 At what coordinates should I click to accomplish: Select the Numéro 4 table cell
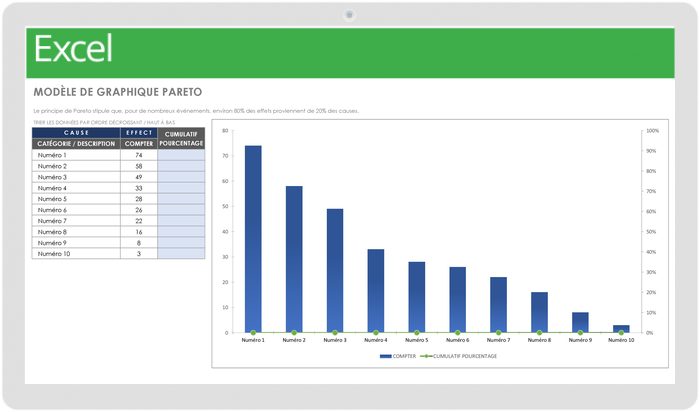[x=76, y=188]
